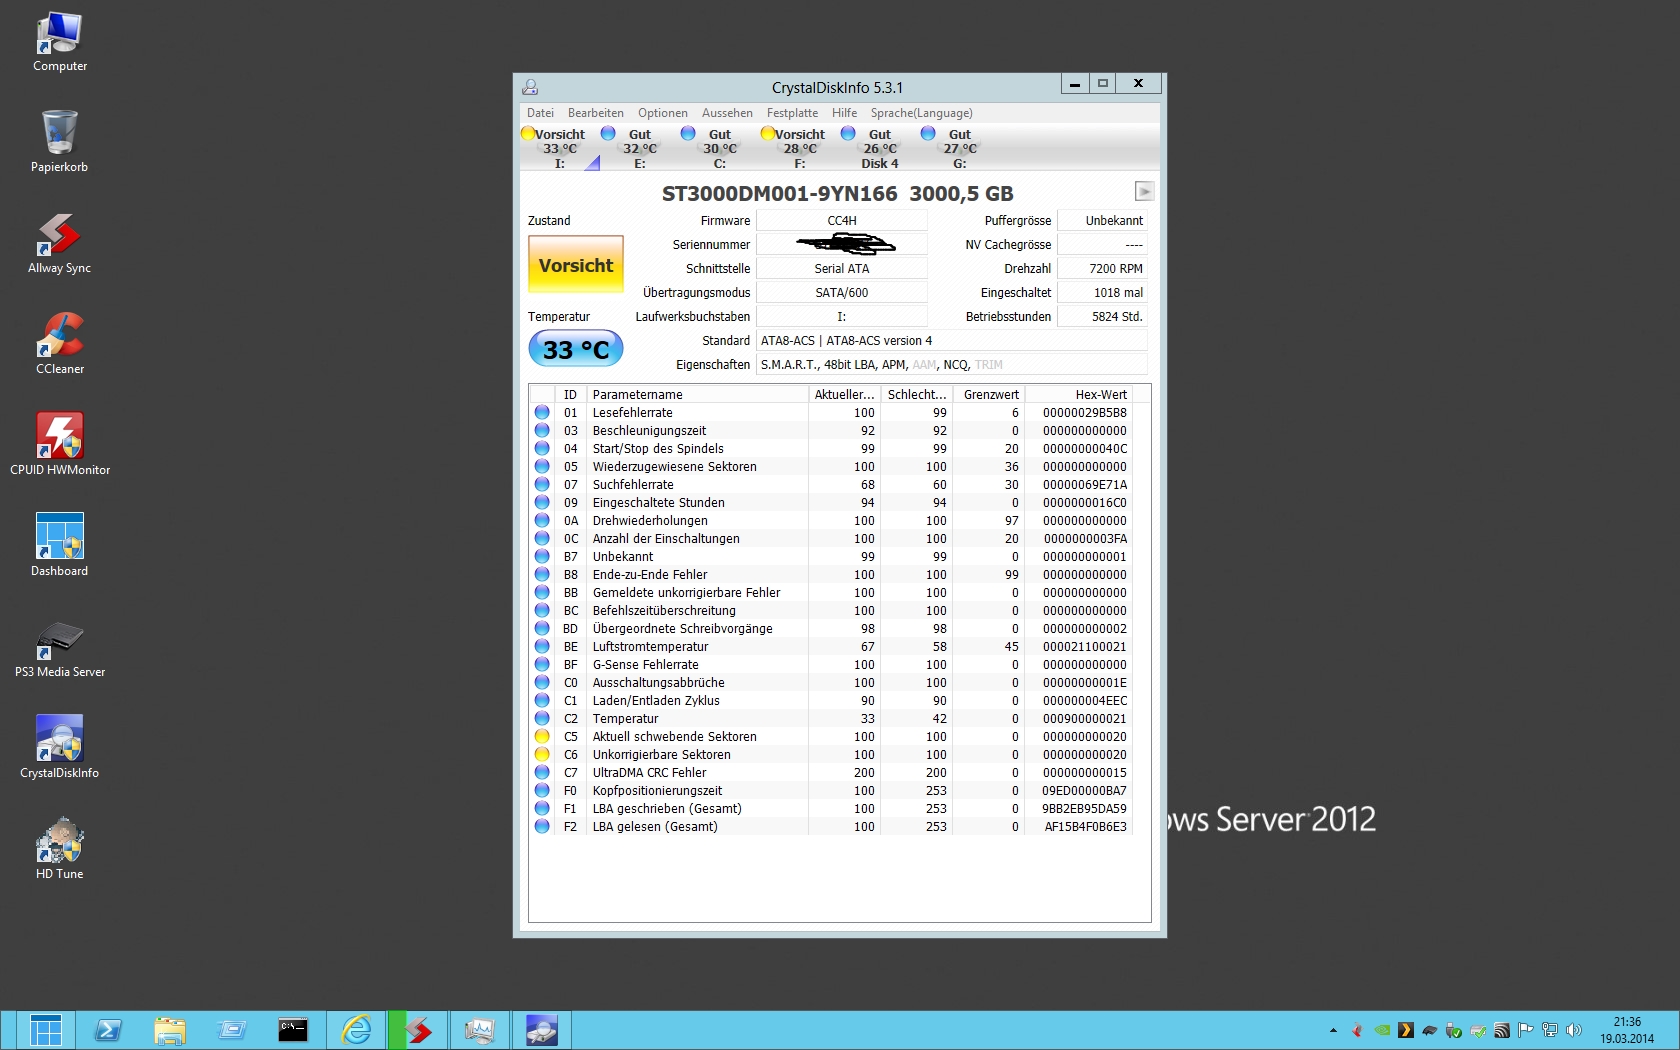Select the Eingeschaltete Stunden row
The image size is (1680, 1050).
coord(831,502)
